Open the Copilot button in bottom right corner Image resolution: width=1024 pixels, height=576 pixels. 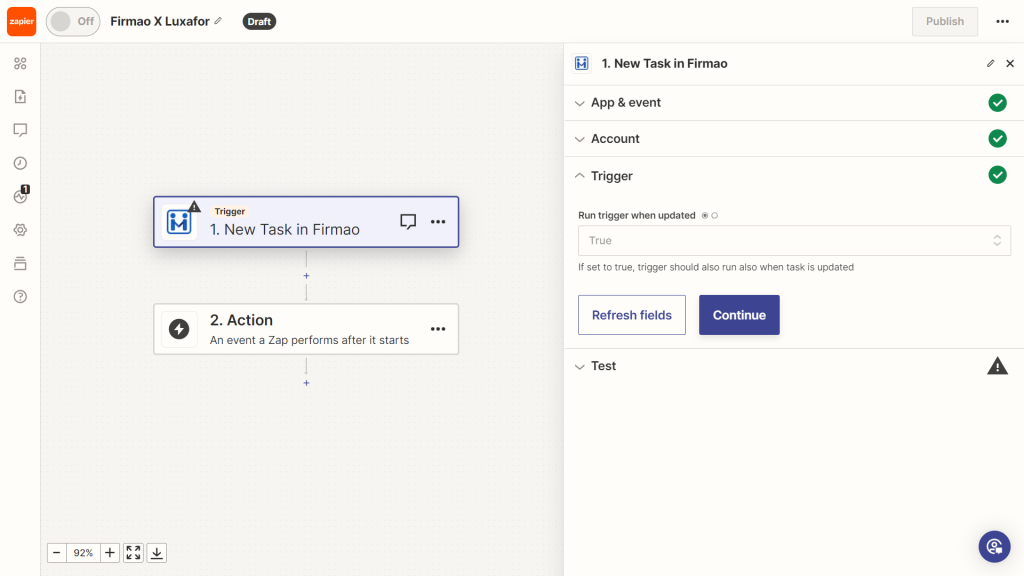994,546
